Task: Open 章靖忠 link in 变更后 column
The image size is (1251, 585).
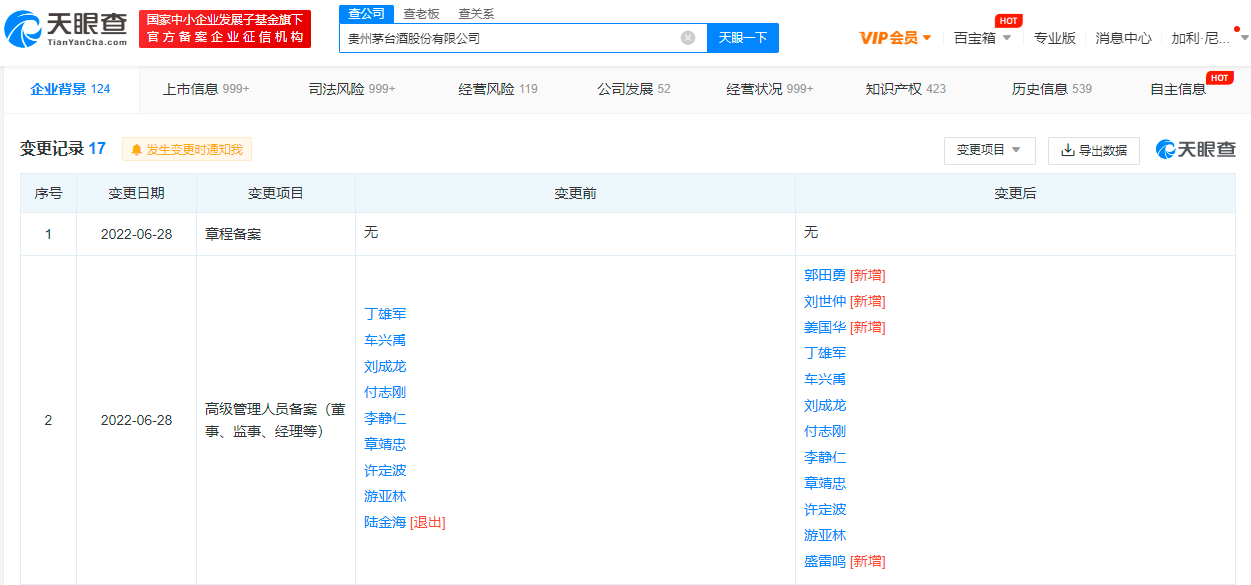Action: (825, 483)
